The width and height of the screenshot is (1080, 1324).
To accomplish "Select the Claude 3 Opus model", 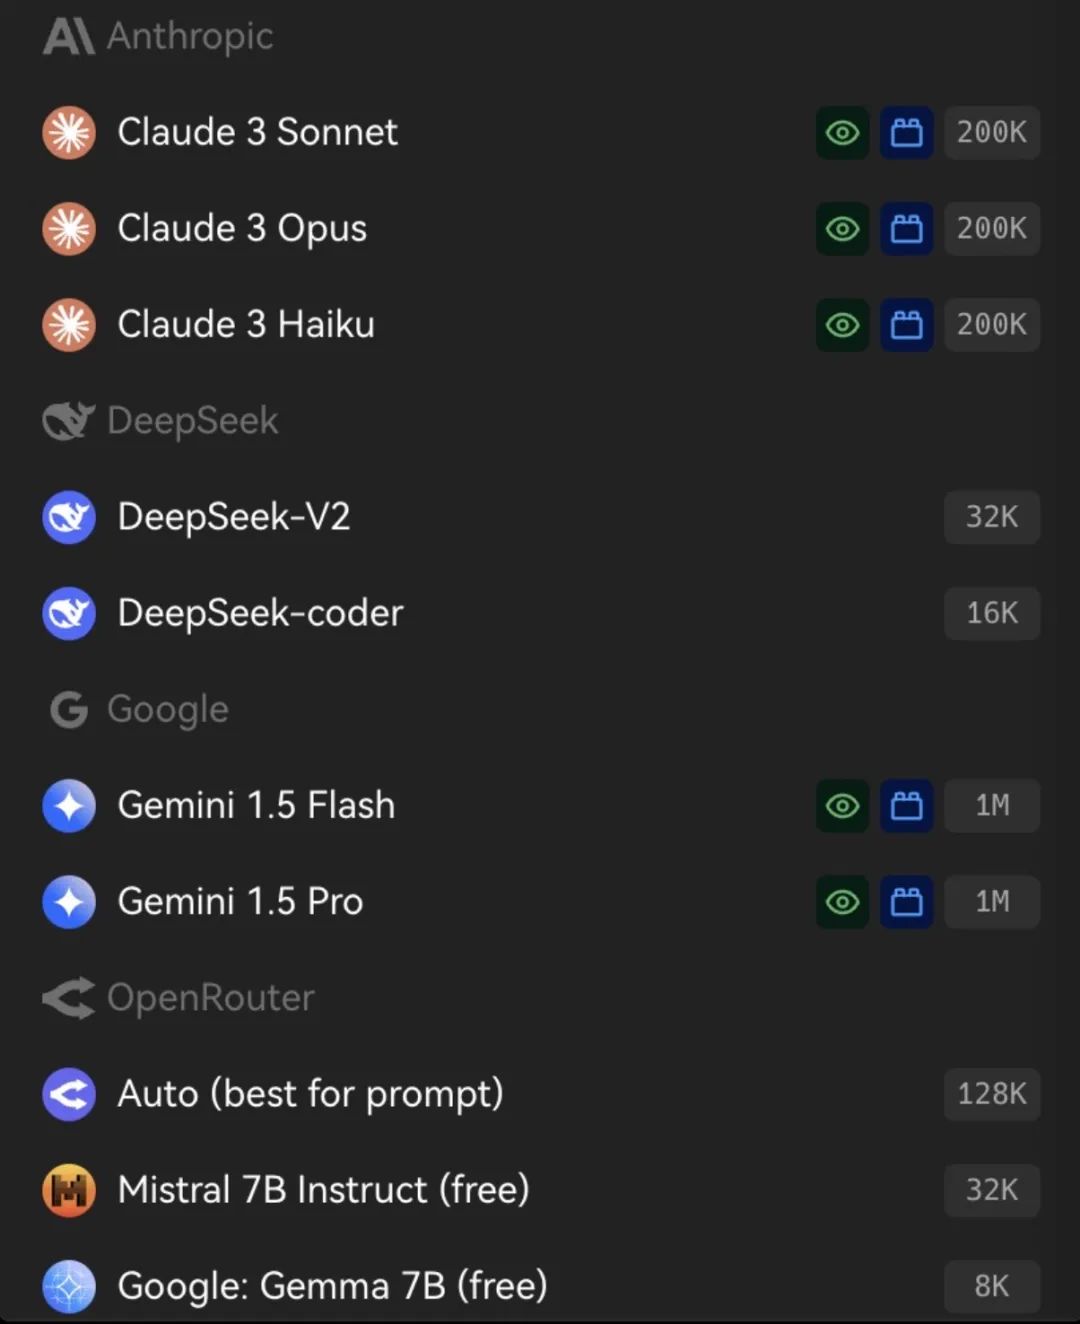I will click(x=242, y=229).
